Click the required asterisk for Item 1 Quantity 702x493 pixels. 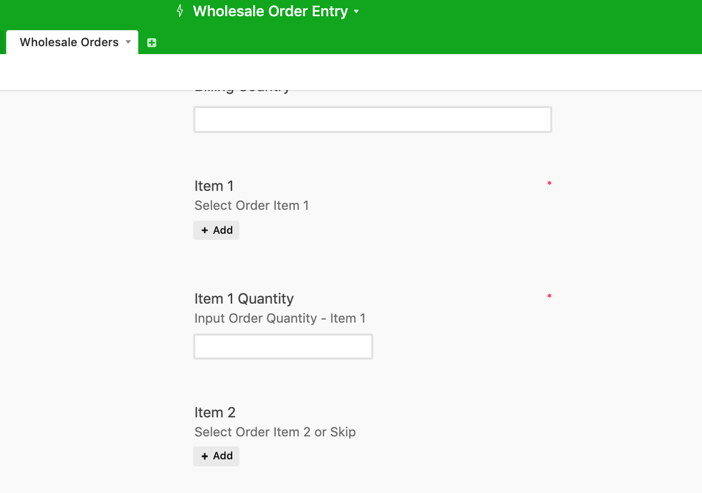coord(549,297)
